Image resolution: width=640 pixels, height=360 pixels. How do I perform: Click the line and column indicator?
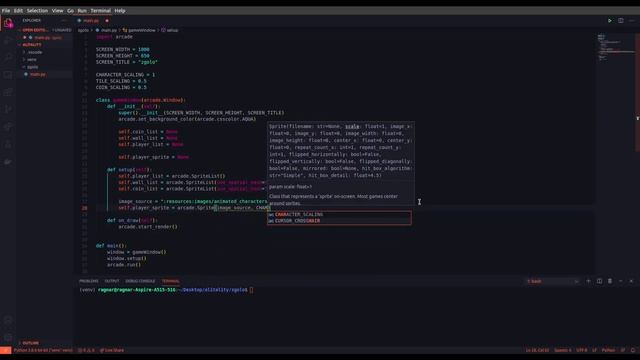coord(537,350)
